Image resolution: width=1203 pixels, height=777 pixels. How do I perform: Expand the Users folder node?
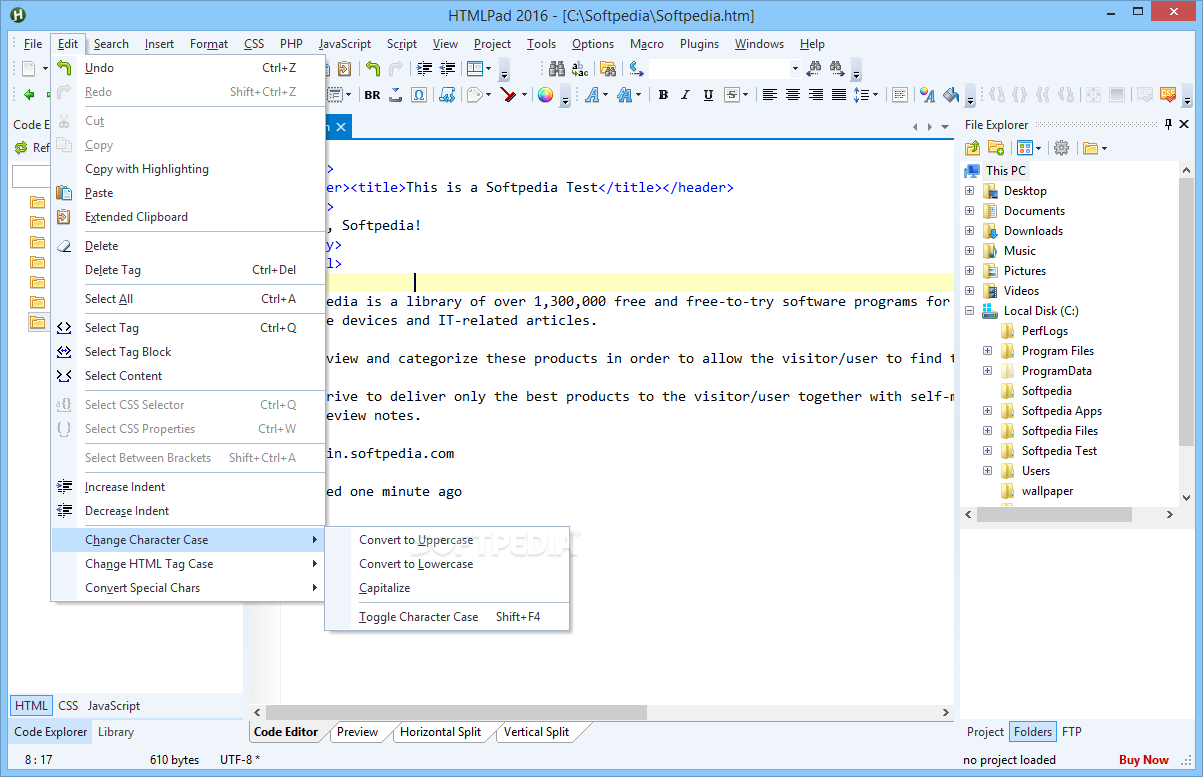987,471
